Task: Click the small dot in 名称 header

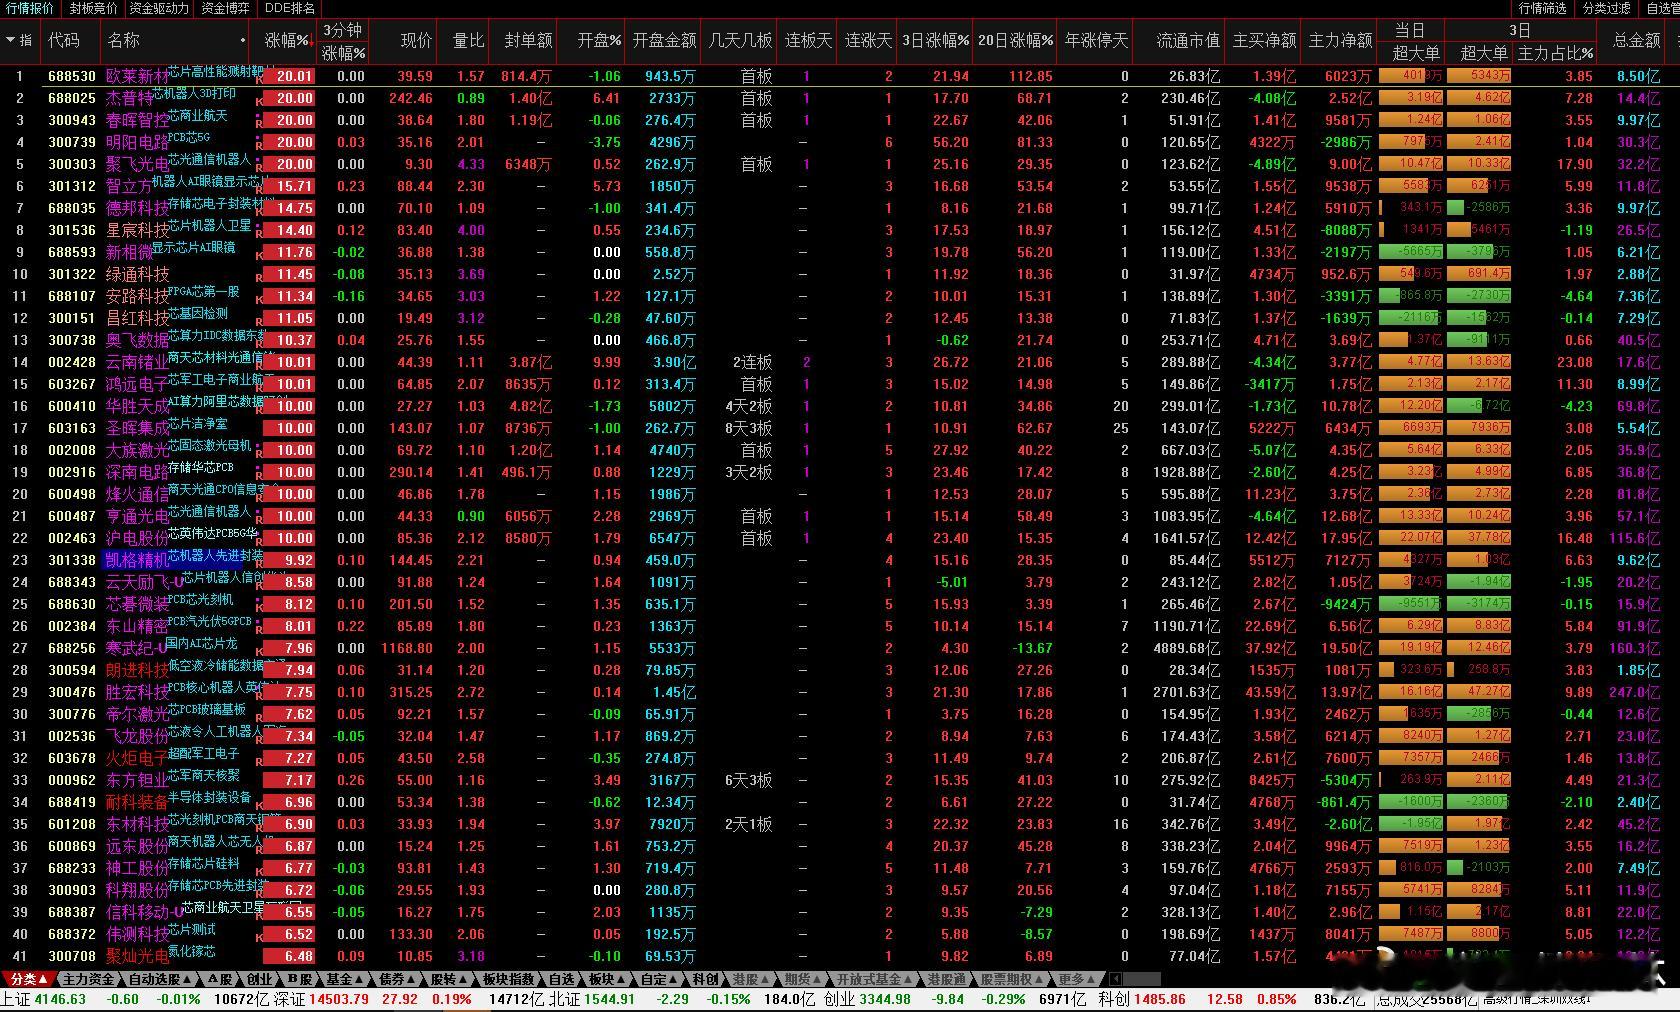Action: (243, 41)
